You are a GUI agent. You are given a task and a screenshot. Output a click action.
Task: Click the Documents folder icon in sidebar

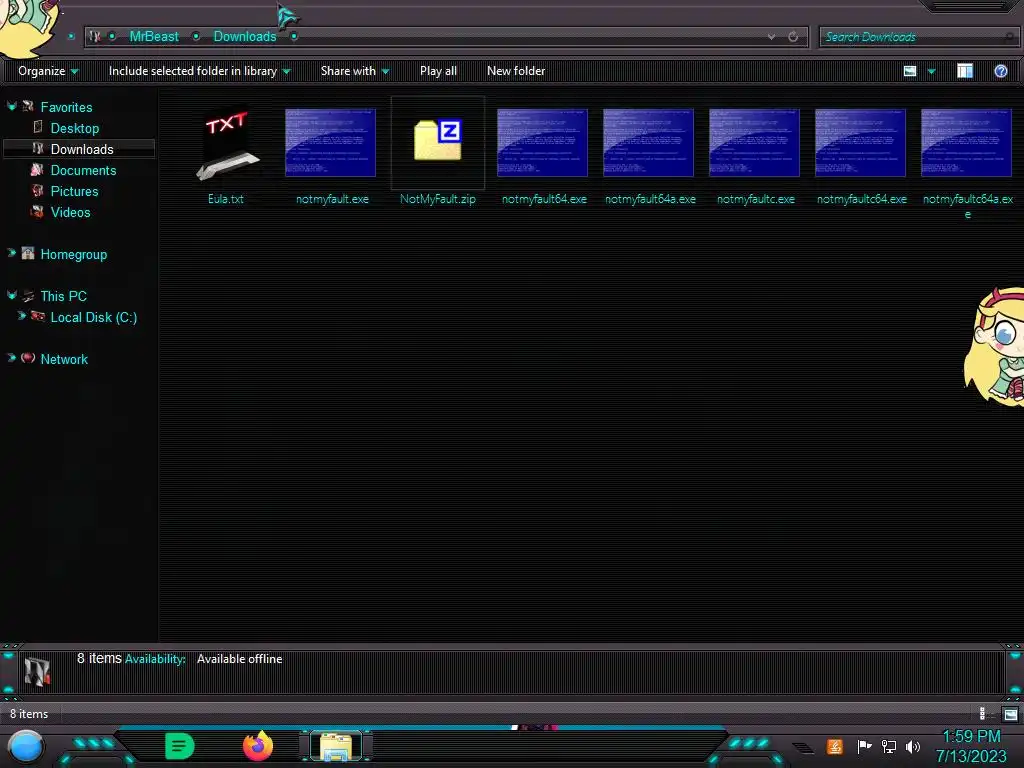[37, 169]
